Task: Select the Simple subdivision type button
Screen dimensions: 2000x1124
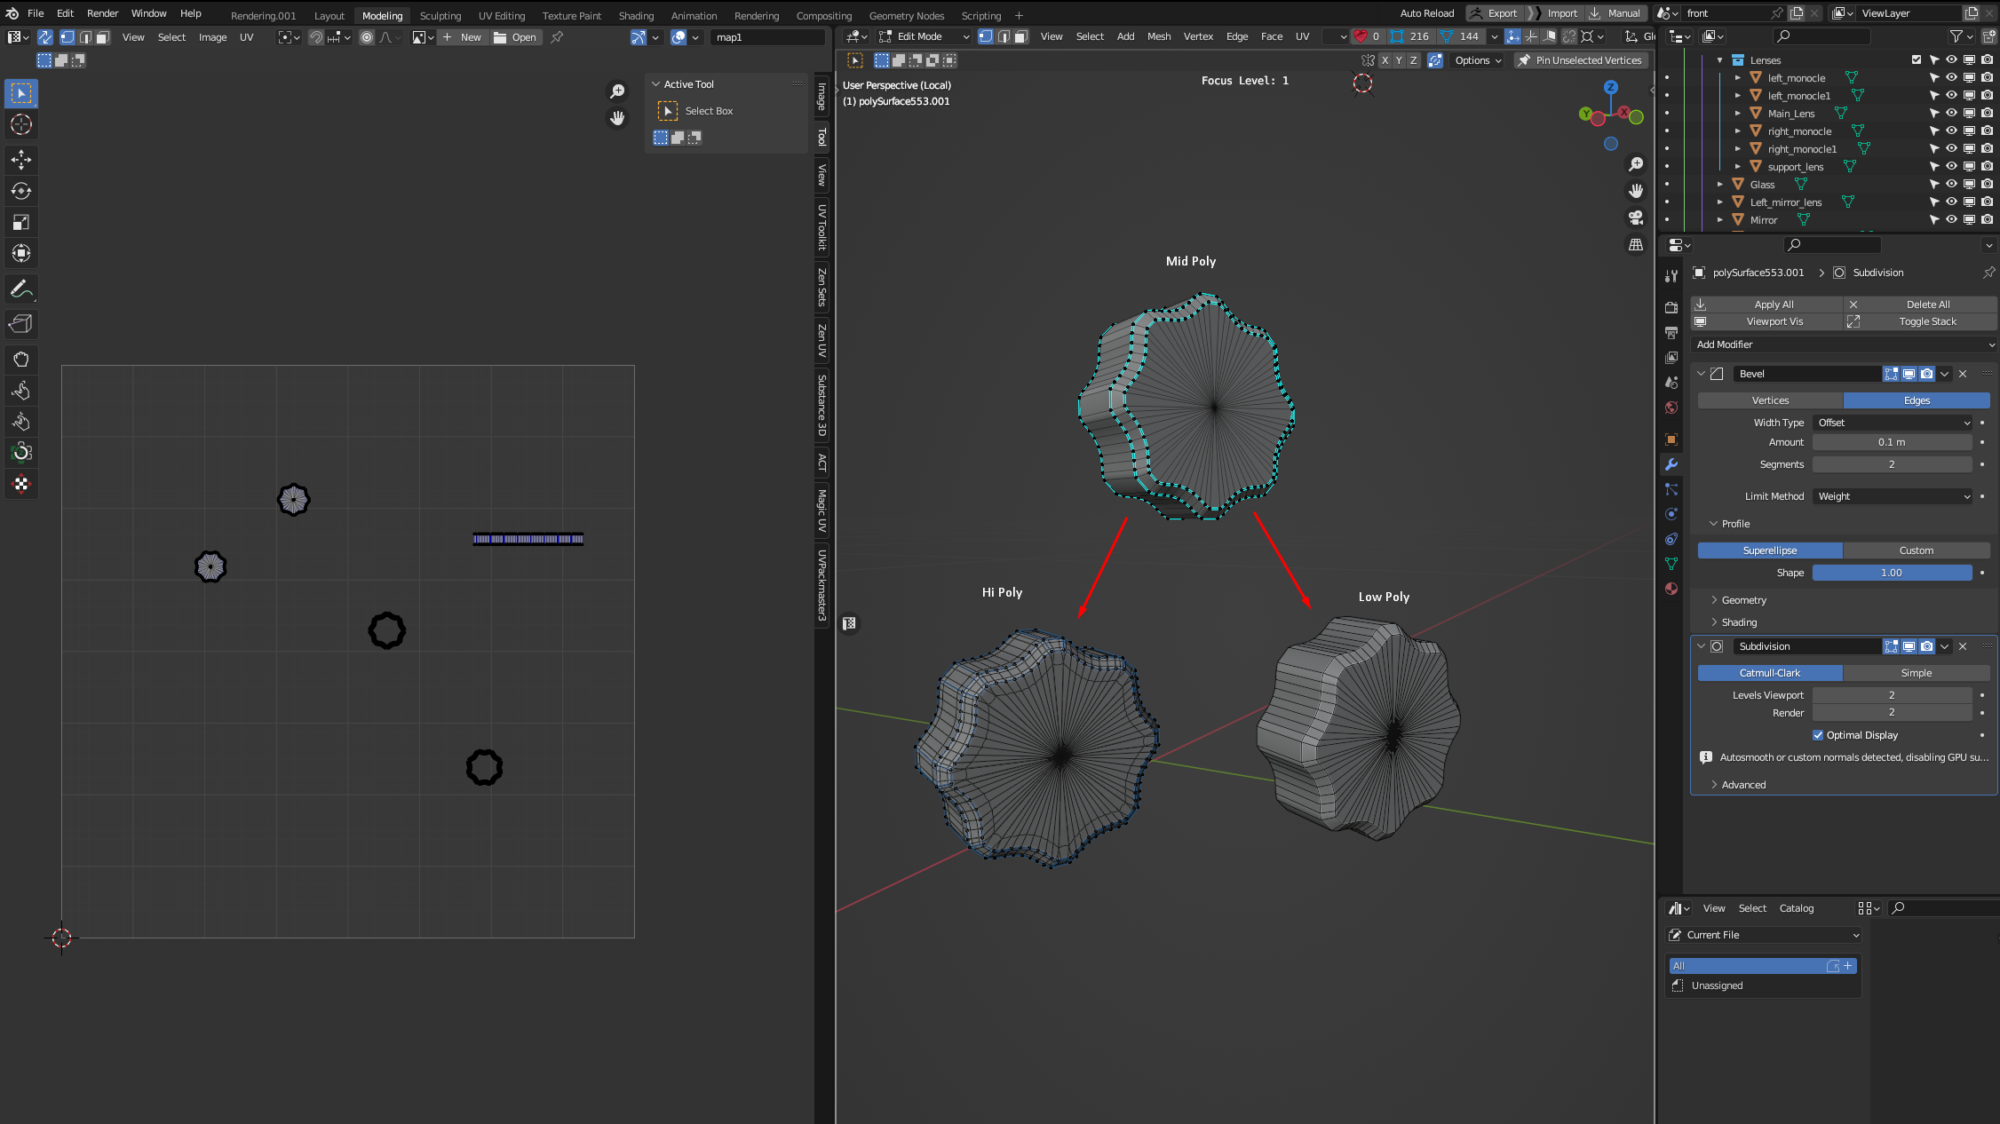Action: pos(1915,673)
